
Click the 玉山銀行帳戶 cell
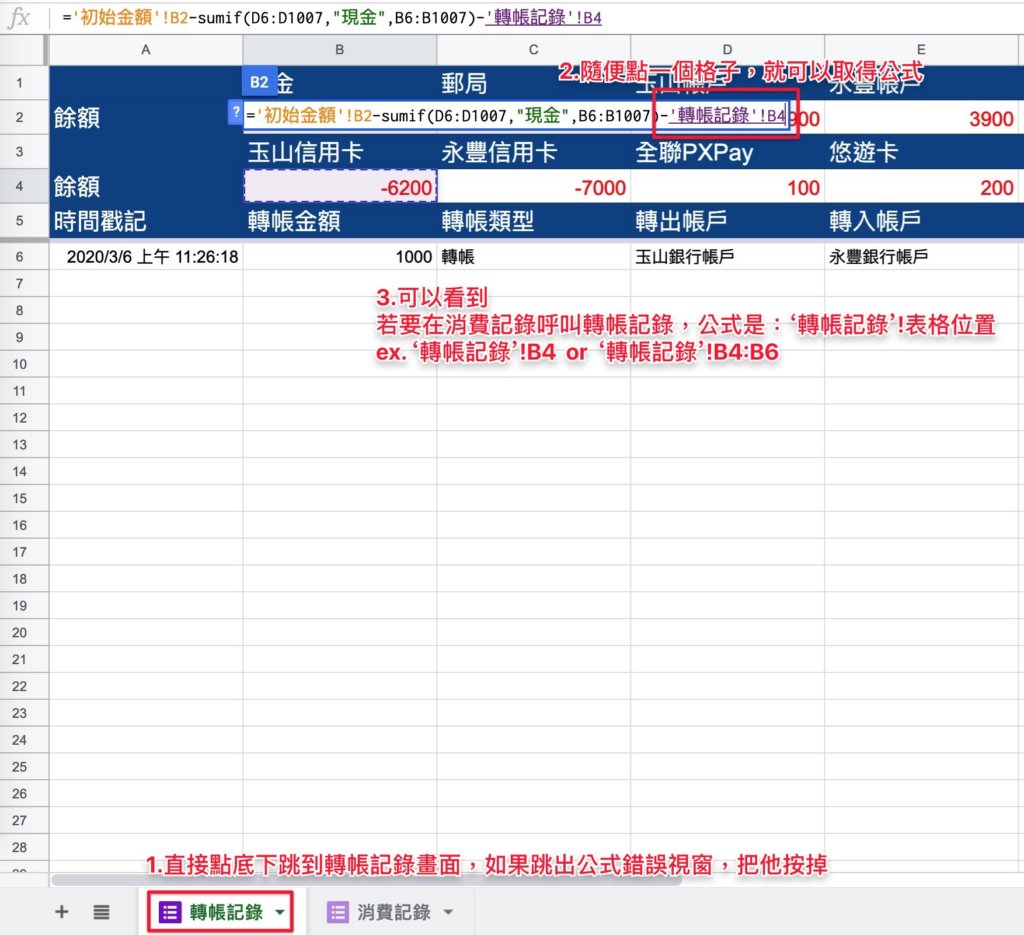pyautogui.click(x=728, y=257)
